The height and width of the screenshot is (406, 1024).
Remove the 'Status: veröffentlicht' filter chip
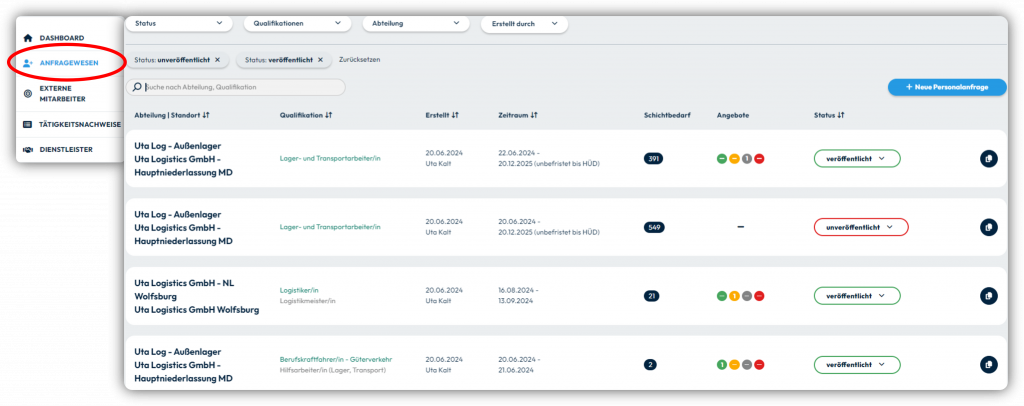pos(320,59)
